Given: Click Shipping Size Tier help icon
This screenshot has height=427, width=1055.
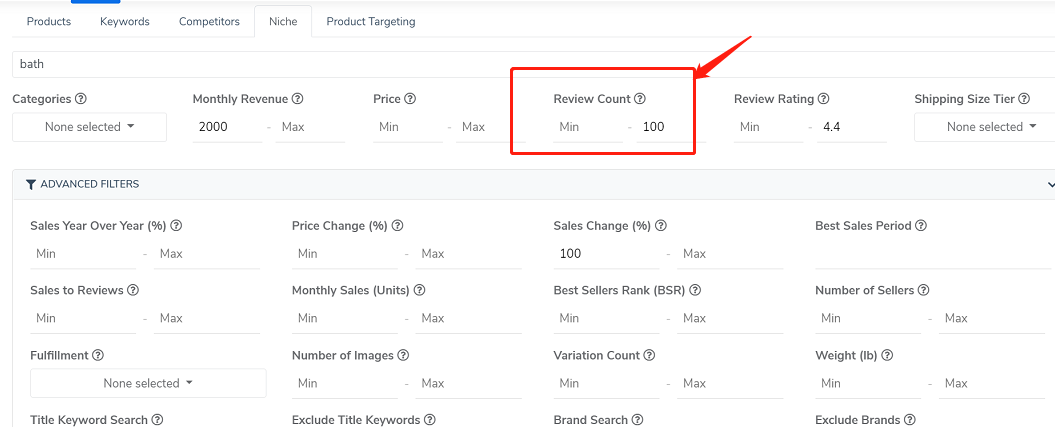Looking at the screenshot, I should [x=1024, y=99].
